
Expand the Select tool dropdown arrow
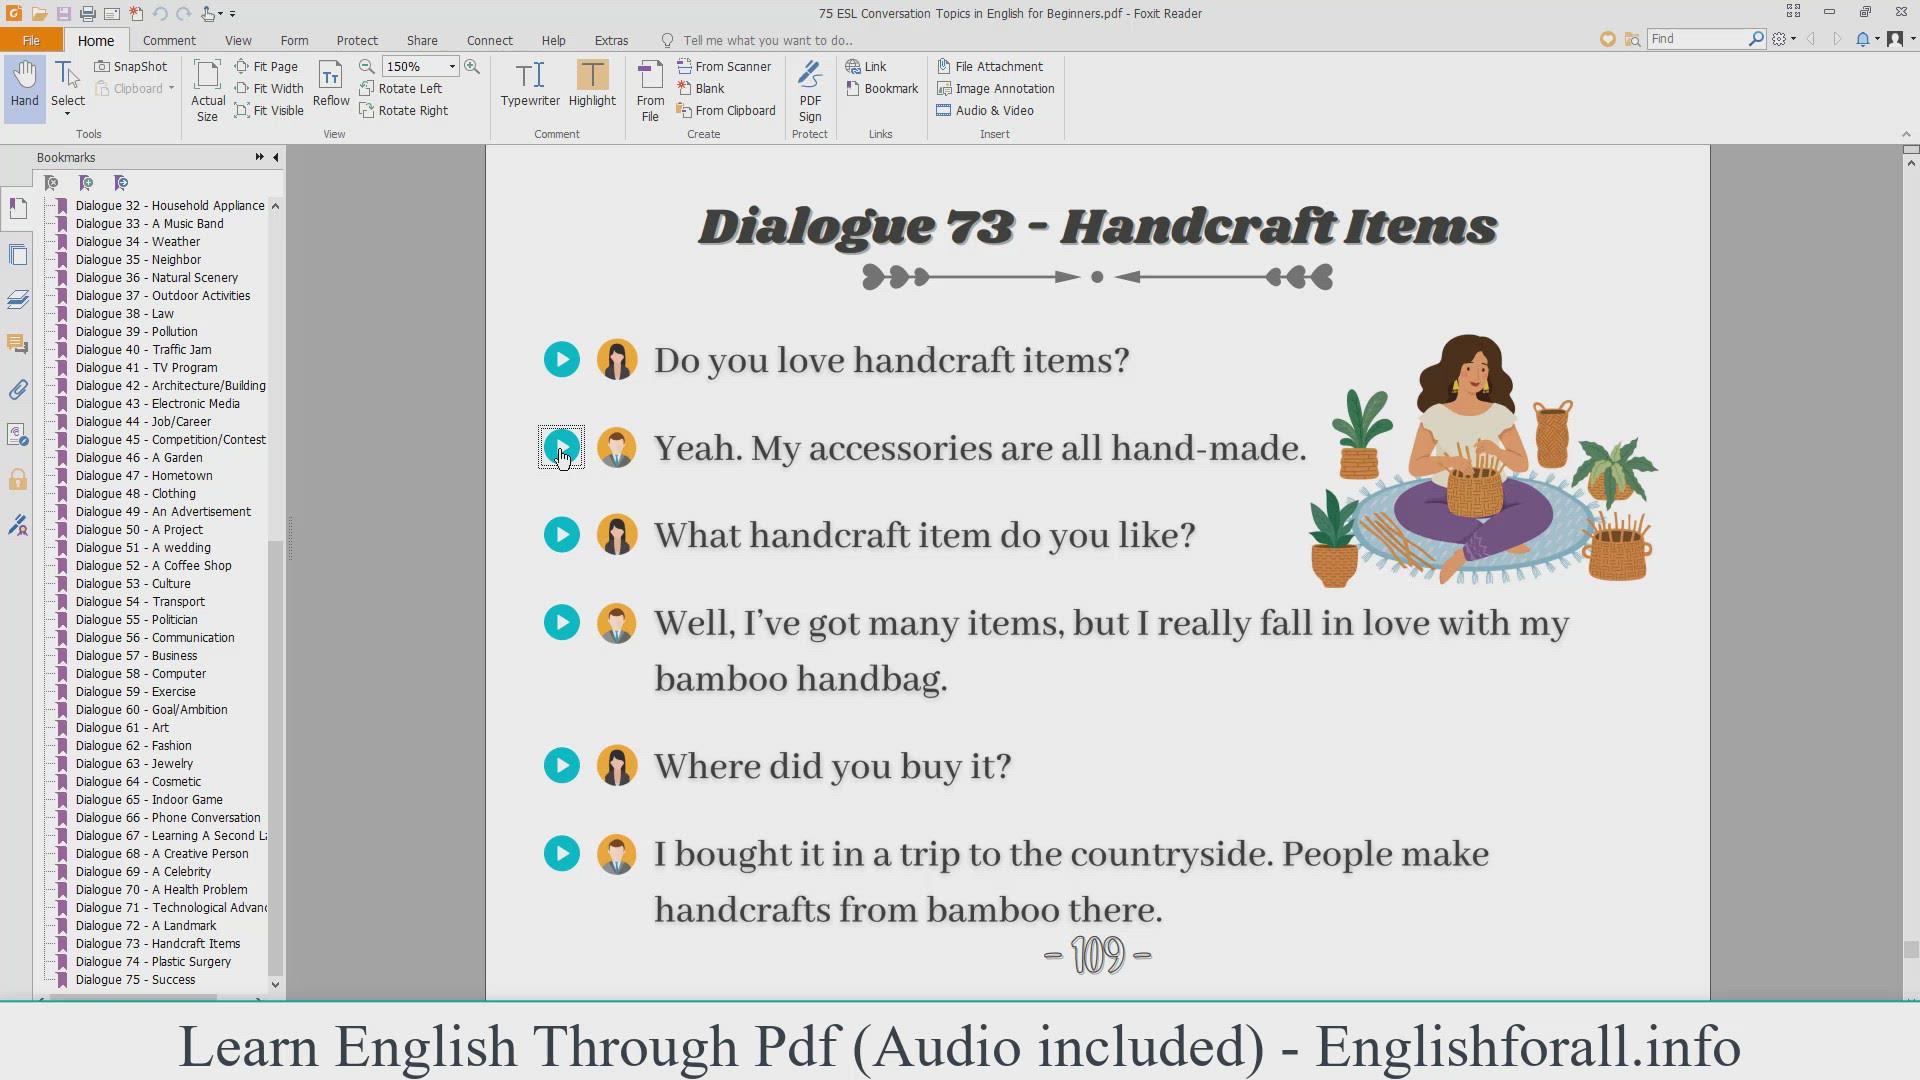point(68,114)
